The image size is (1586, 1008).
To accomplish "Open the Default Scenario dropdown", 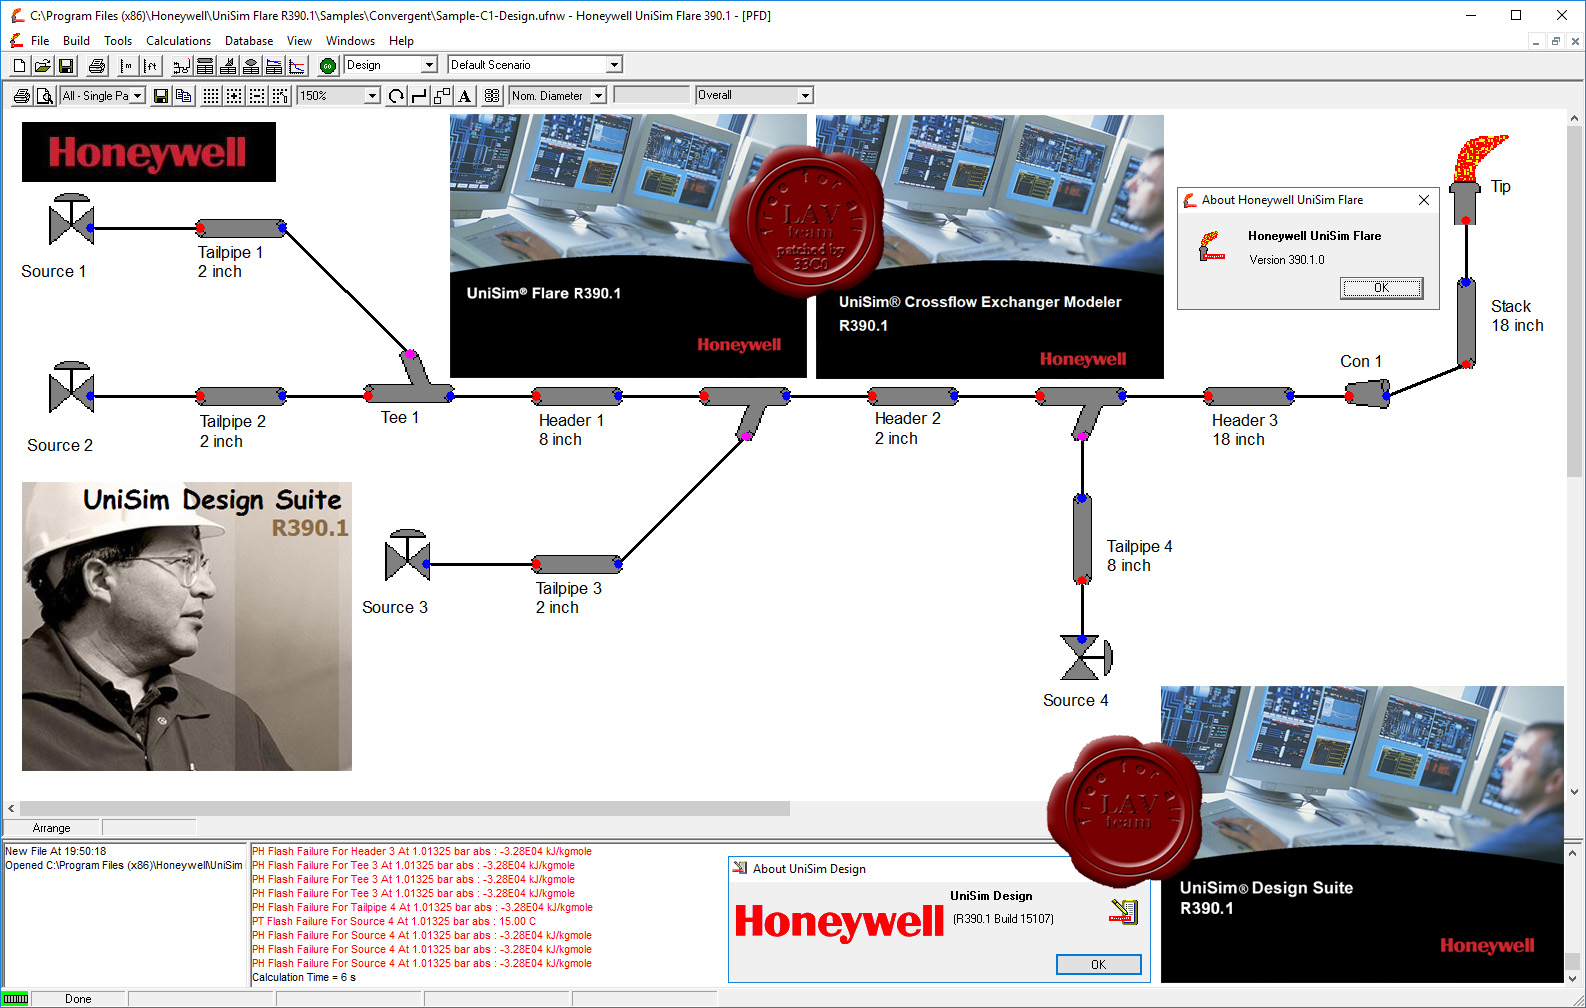I will [x=615, y=65].
